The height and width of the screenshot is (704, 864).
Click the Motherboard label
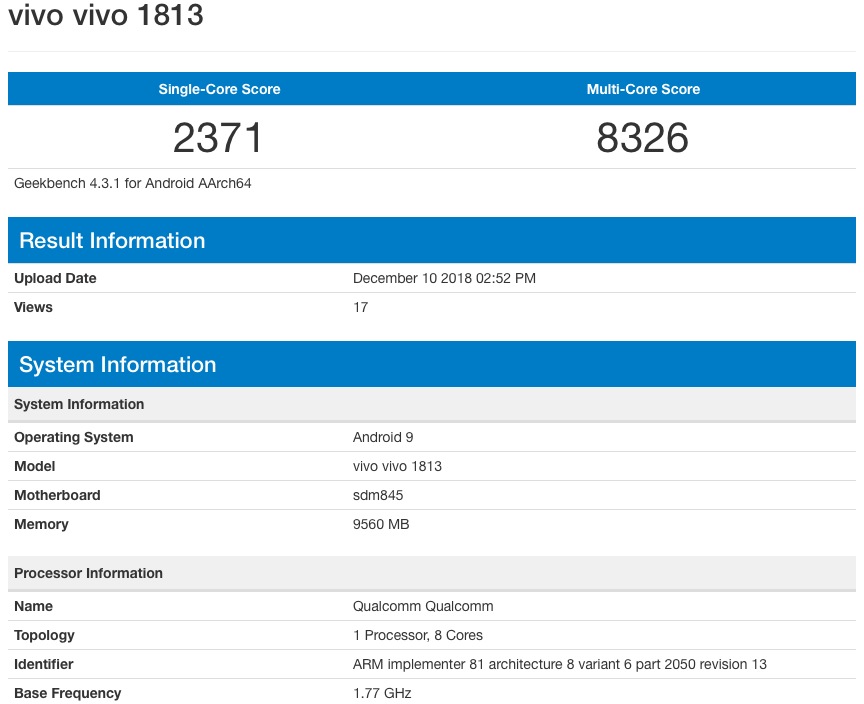(x=57, y=495)
